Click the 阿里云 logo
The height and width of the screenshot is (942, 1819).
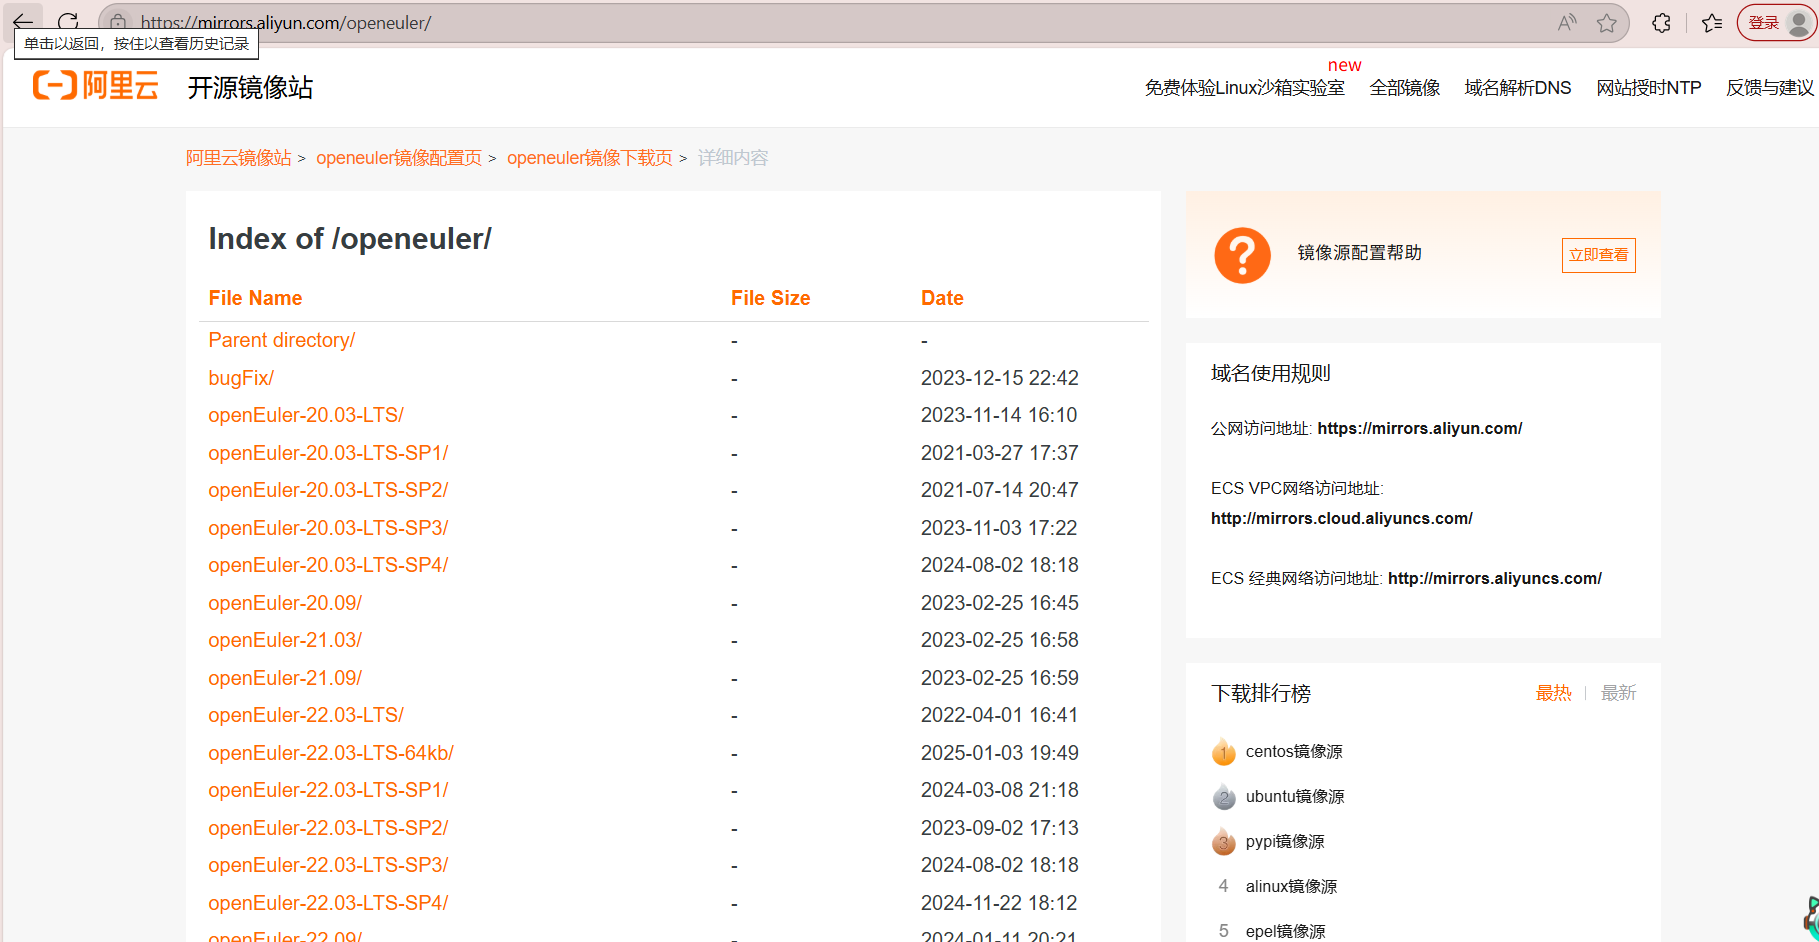pyautogui.click(x=96, y=86)
